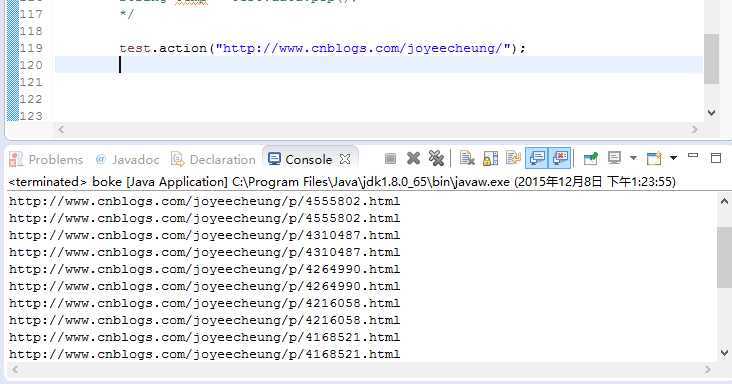Viewport: 732px width, 384px height.
Task: Click the console vertical scrollbar thumb
Action: pyautogui.click(x=724, y=258)
